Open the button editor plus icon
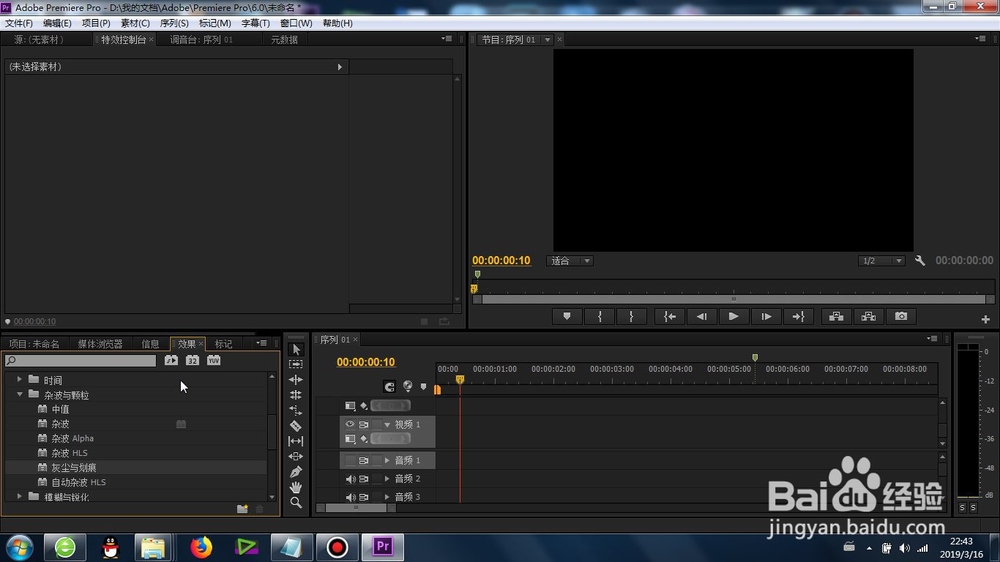 click(985, 319)
